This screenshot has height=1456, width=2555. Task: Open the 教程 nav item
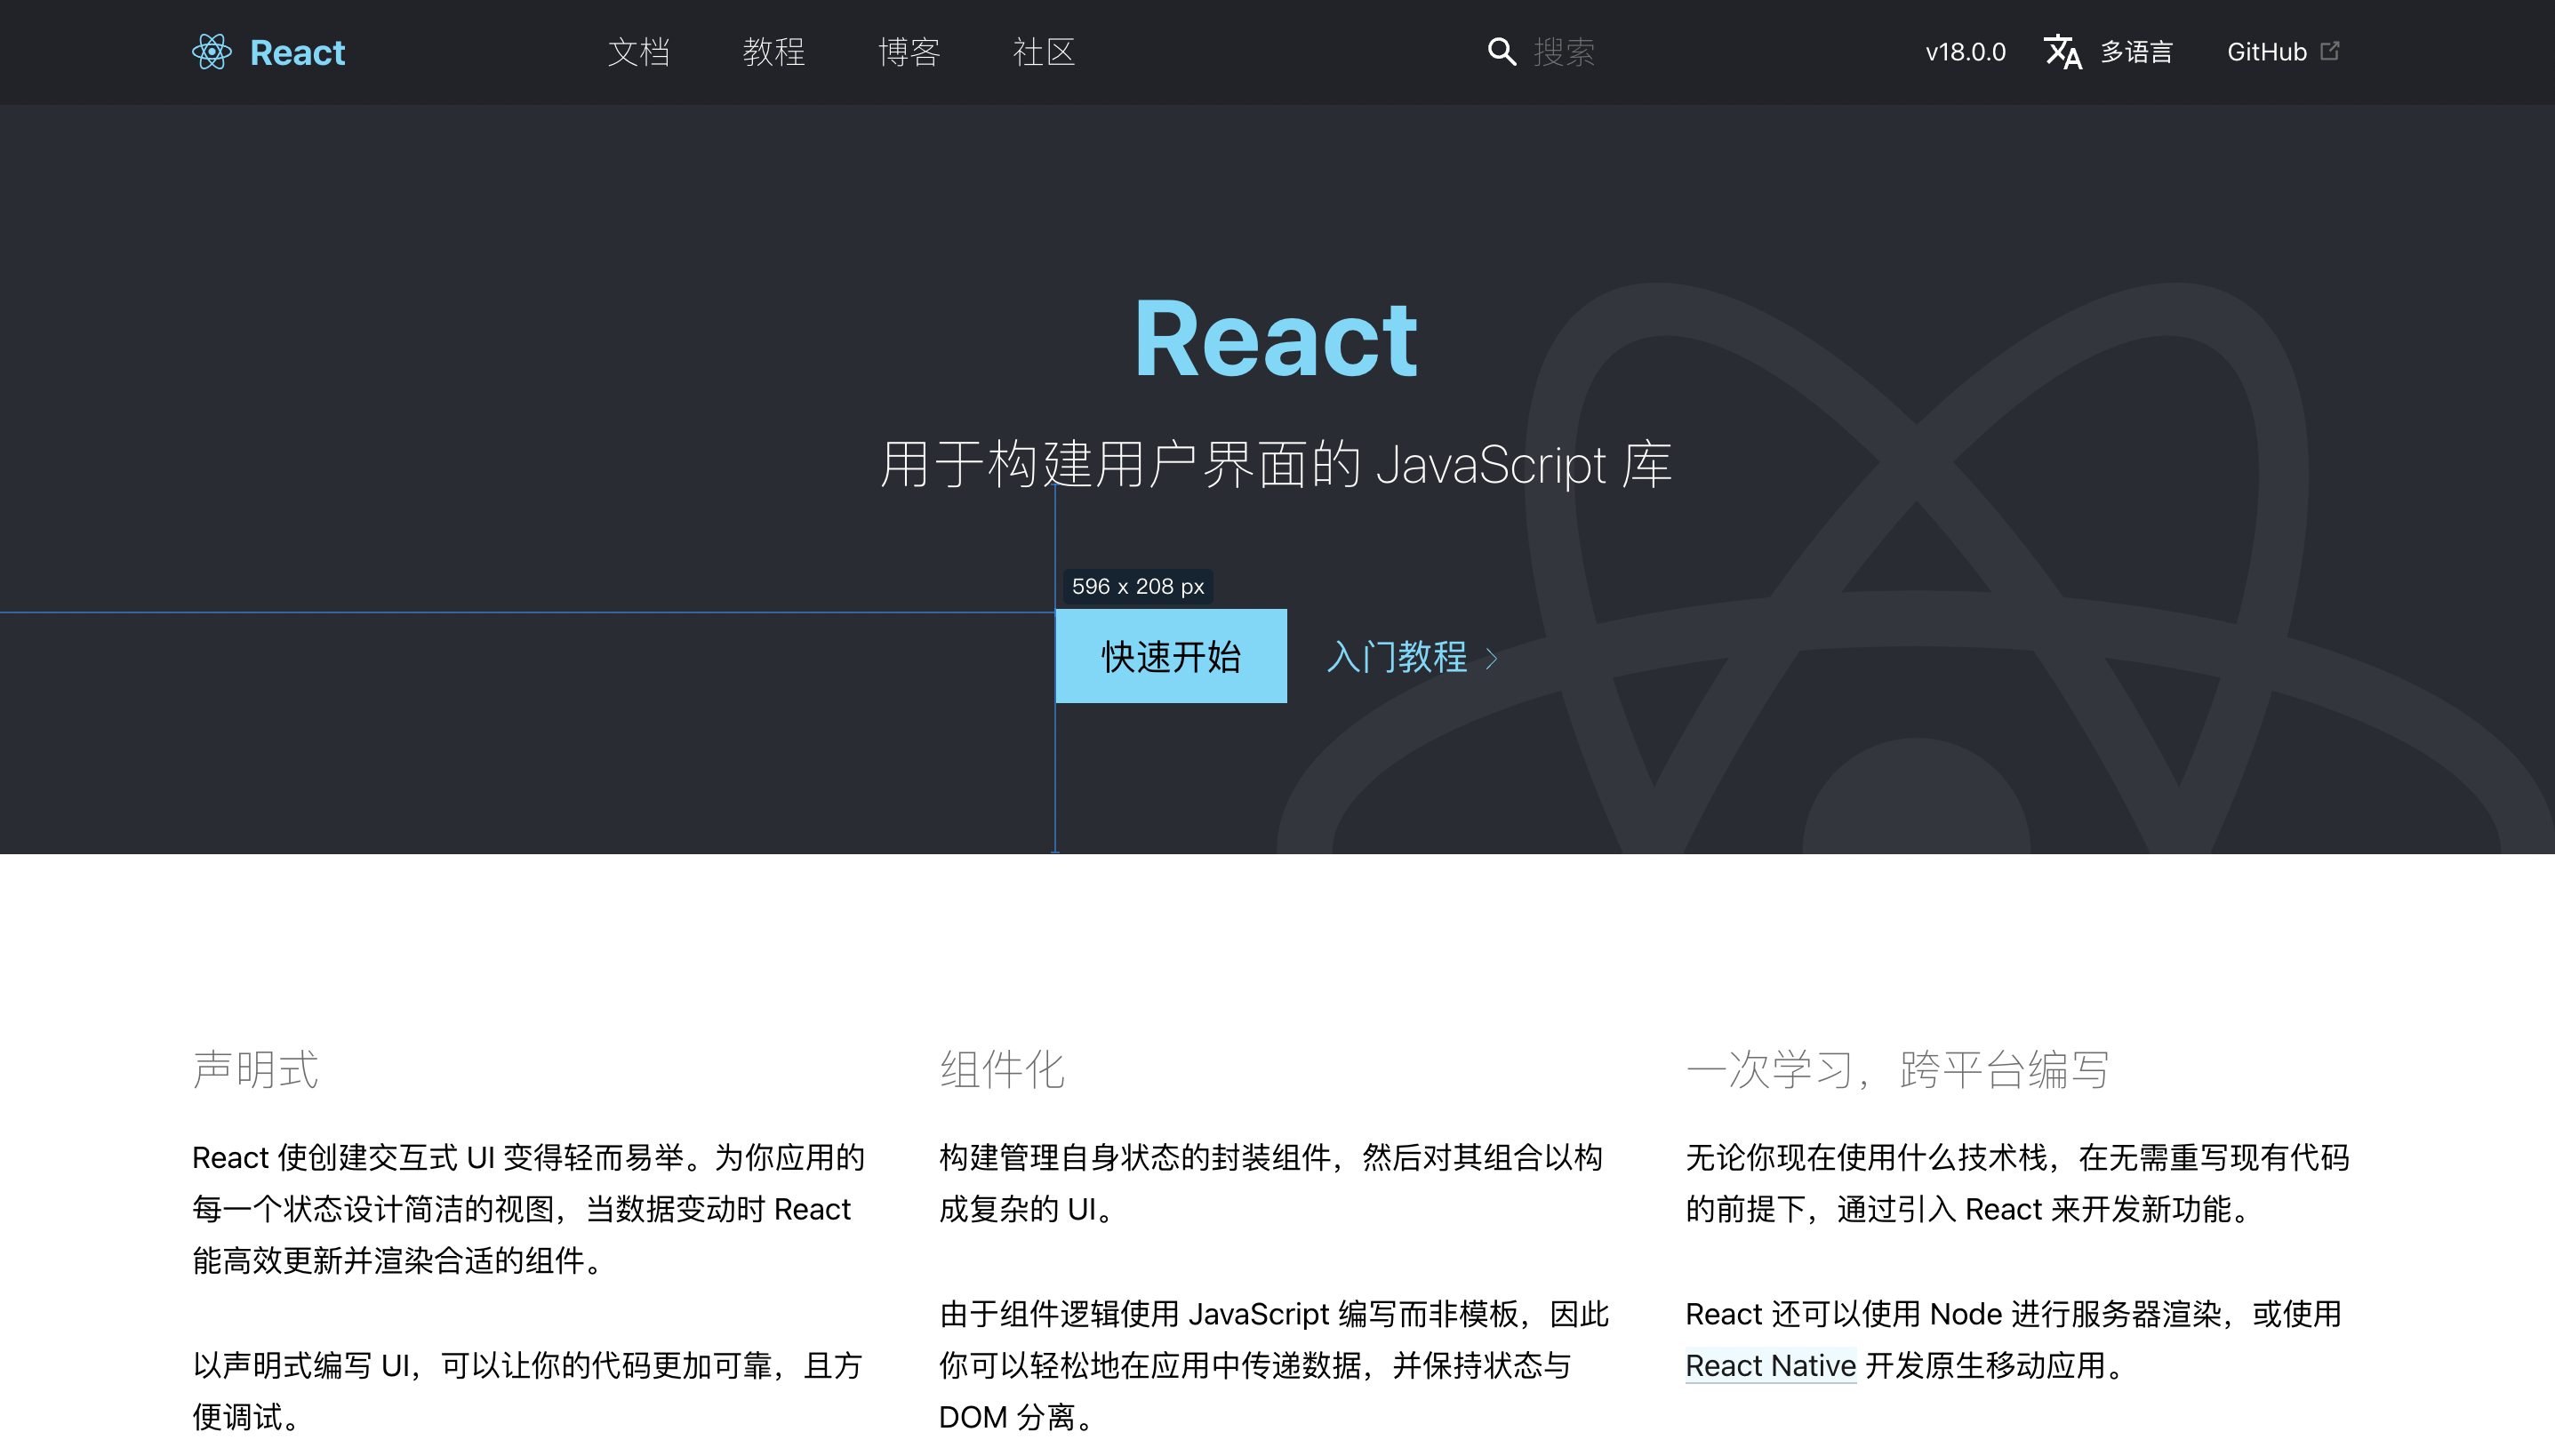[x=774, y=52]
